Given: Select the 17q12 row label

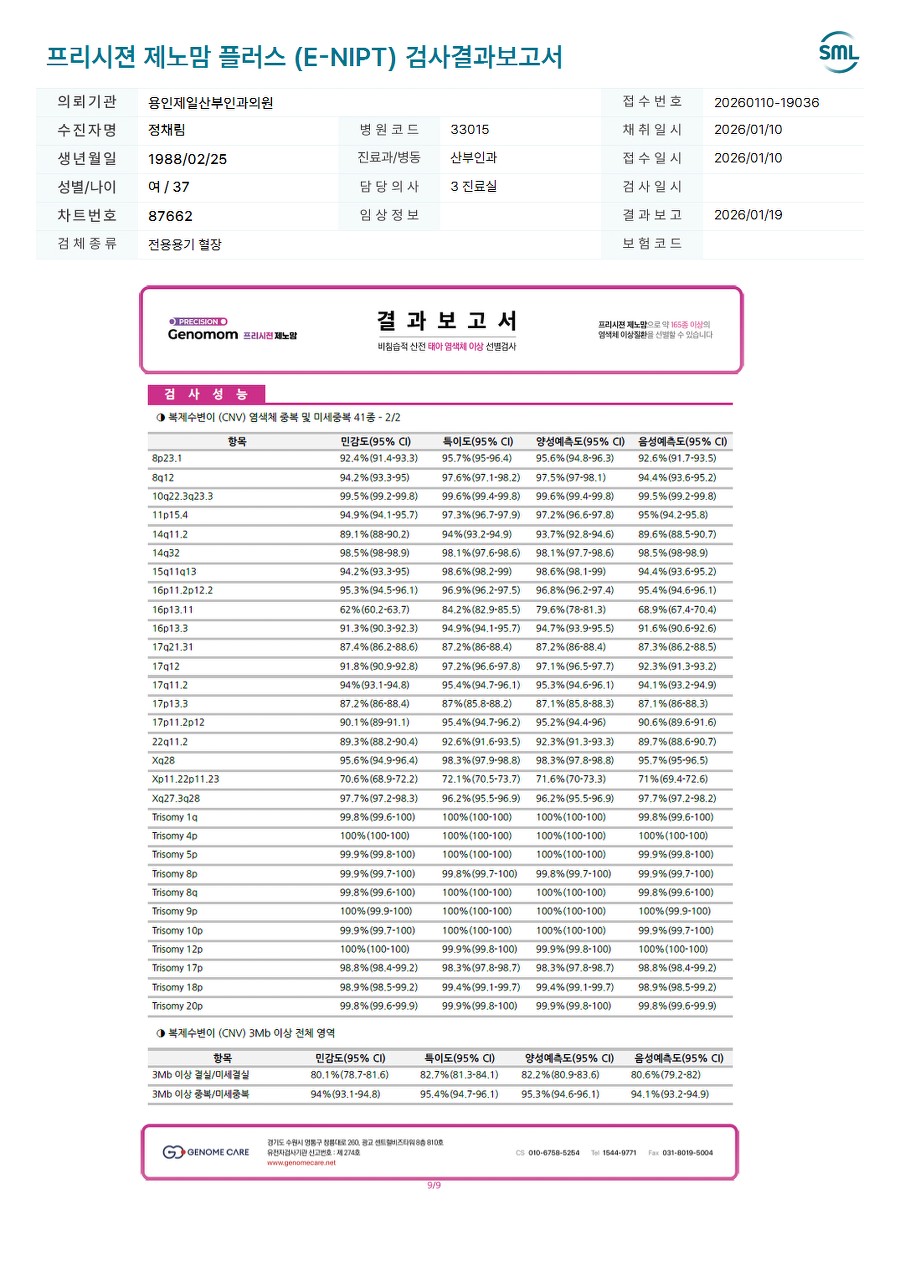Looking at the screenshot, I should (166, 666).
